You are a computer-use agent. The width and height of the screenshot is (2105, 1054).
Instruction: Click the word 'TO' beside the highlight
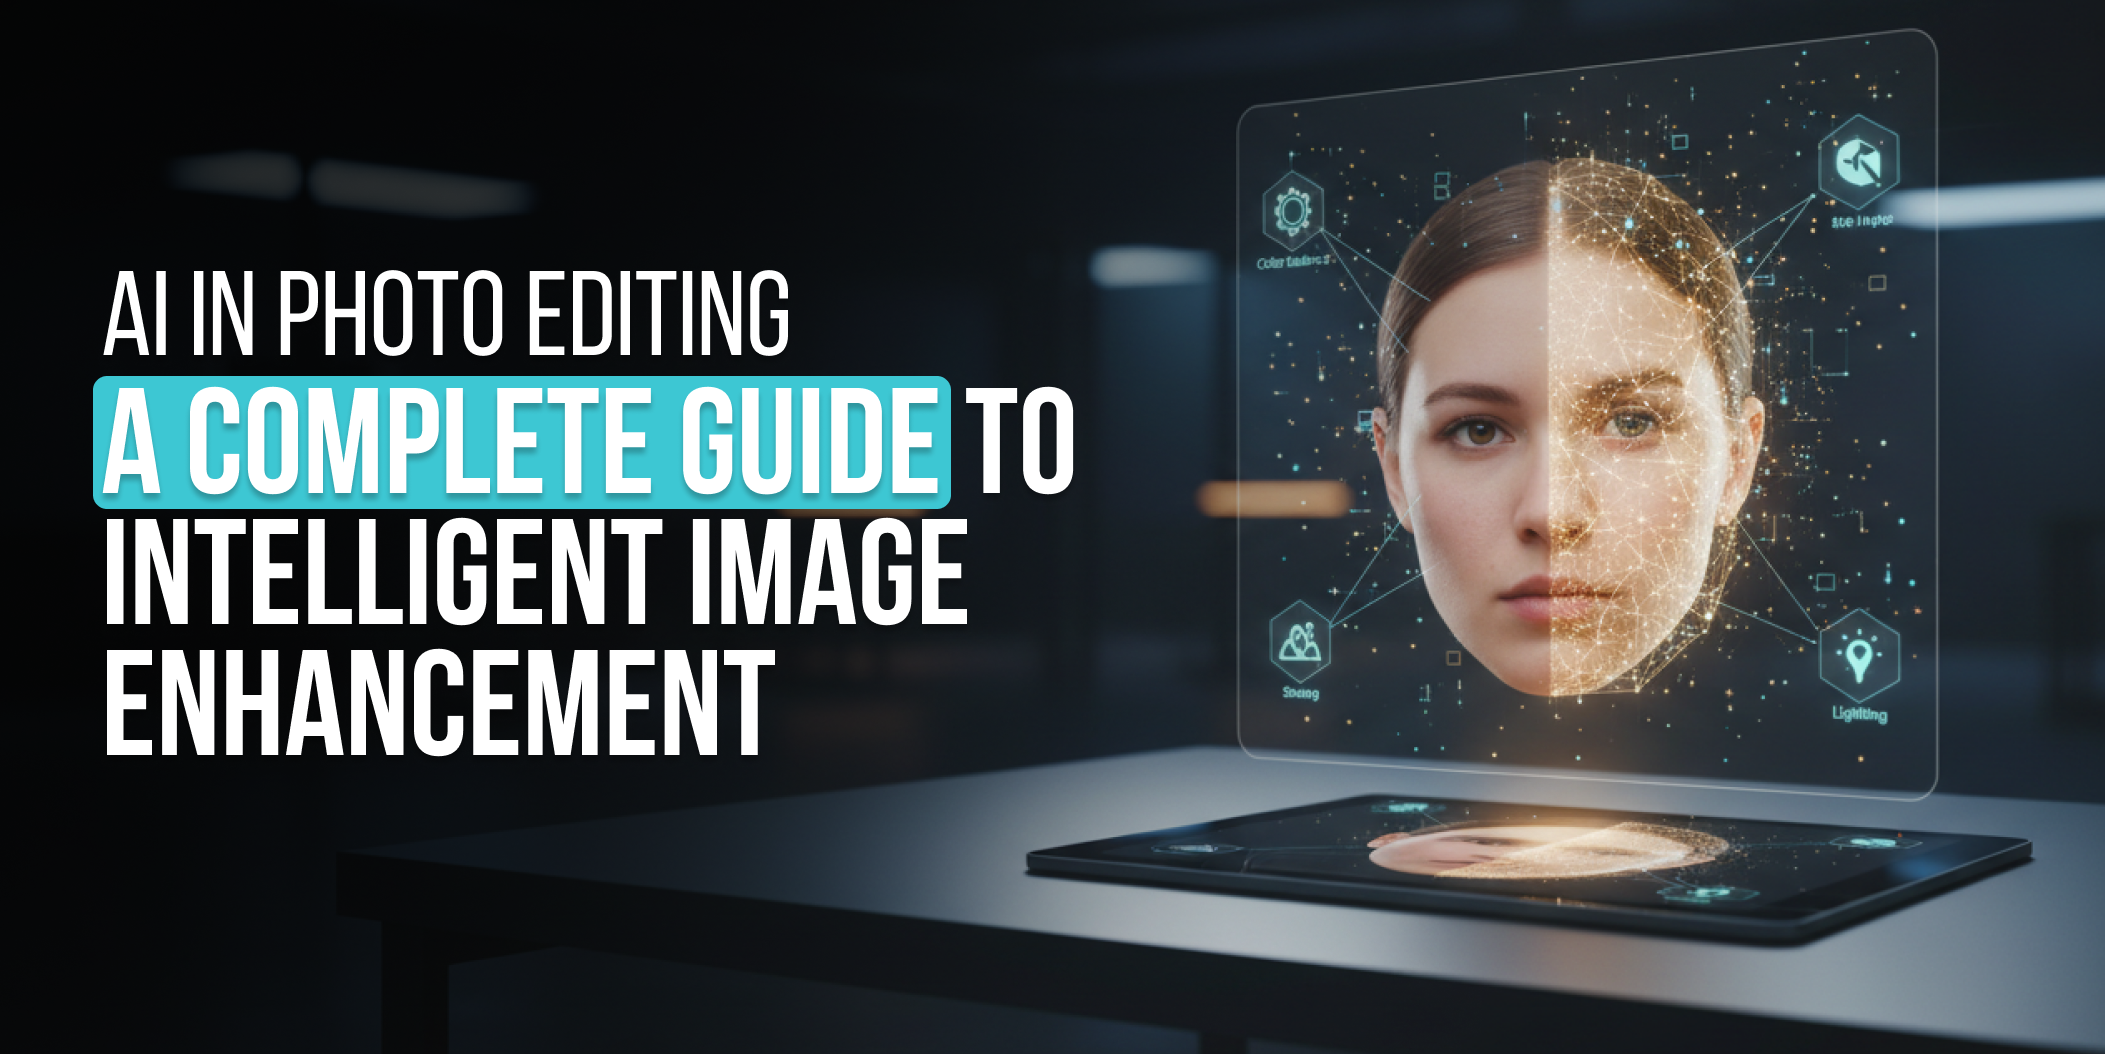click(x=1022, y=442)
